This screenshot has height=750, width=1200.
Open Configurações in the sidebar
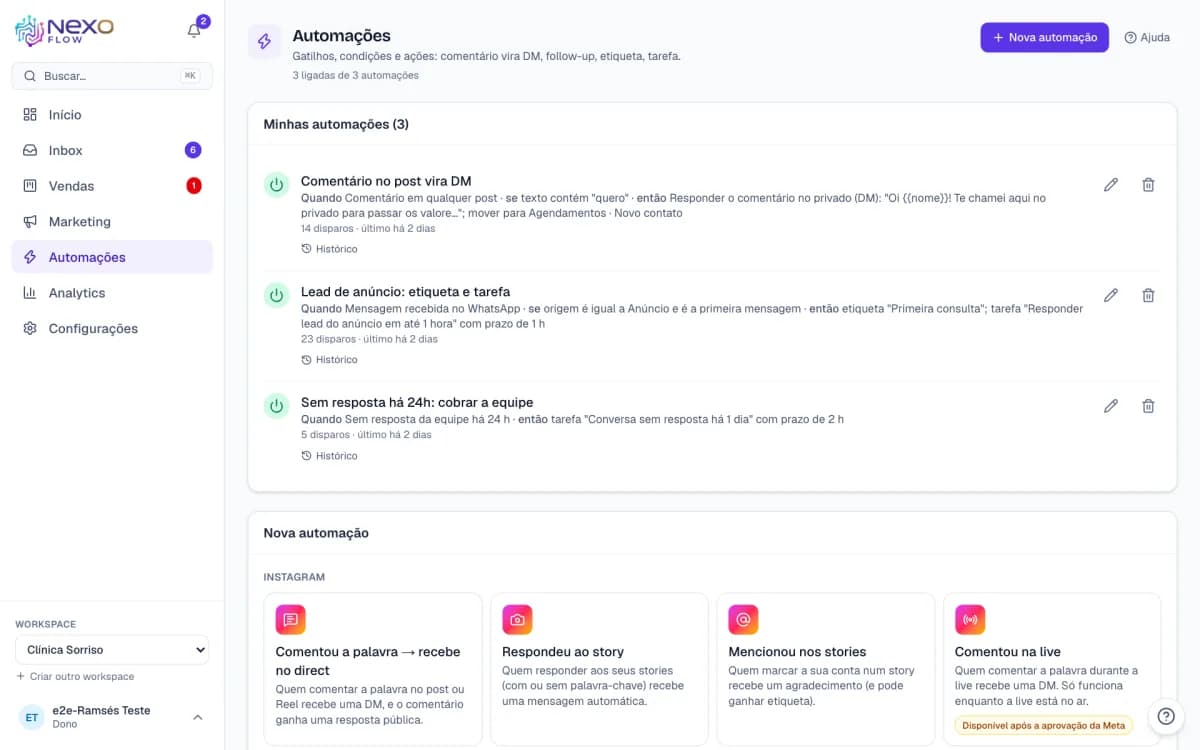[112, 328]
